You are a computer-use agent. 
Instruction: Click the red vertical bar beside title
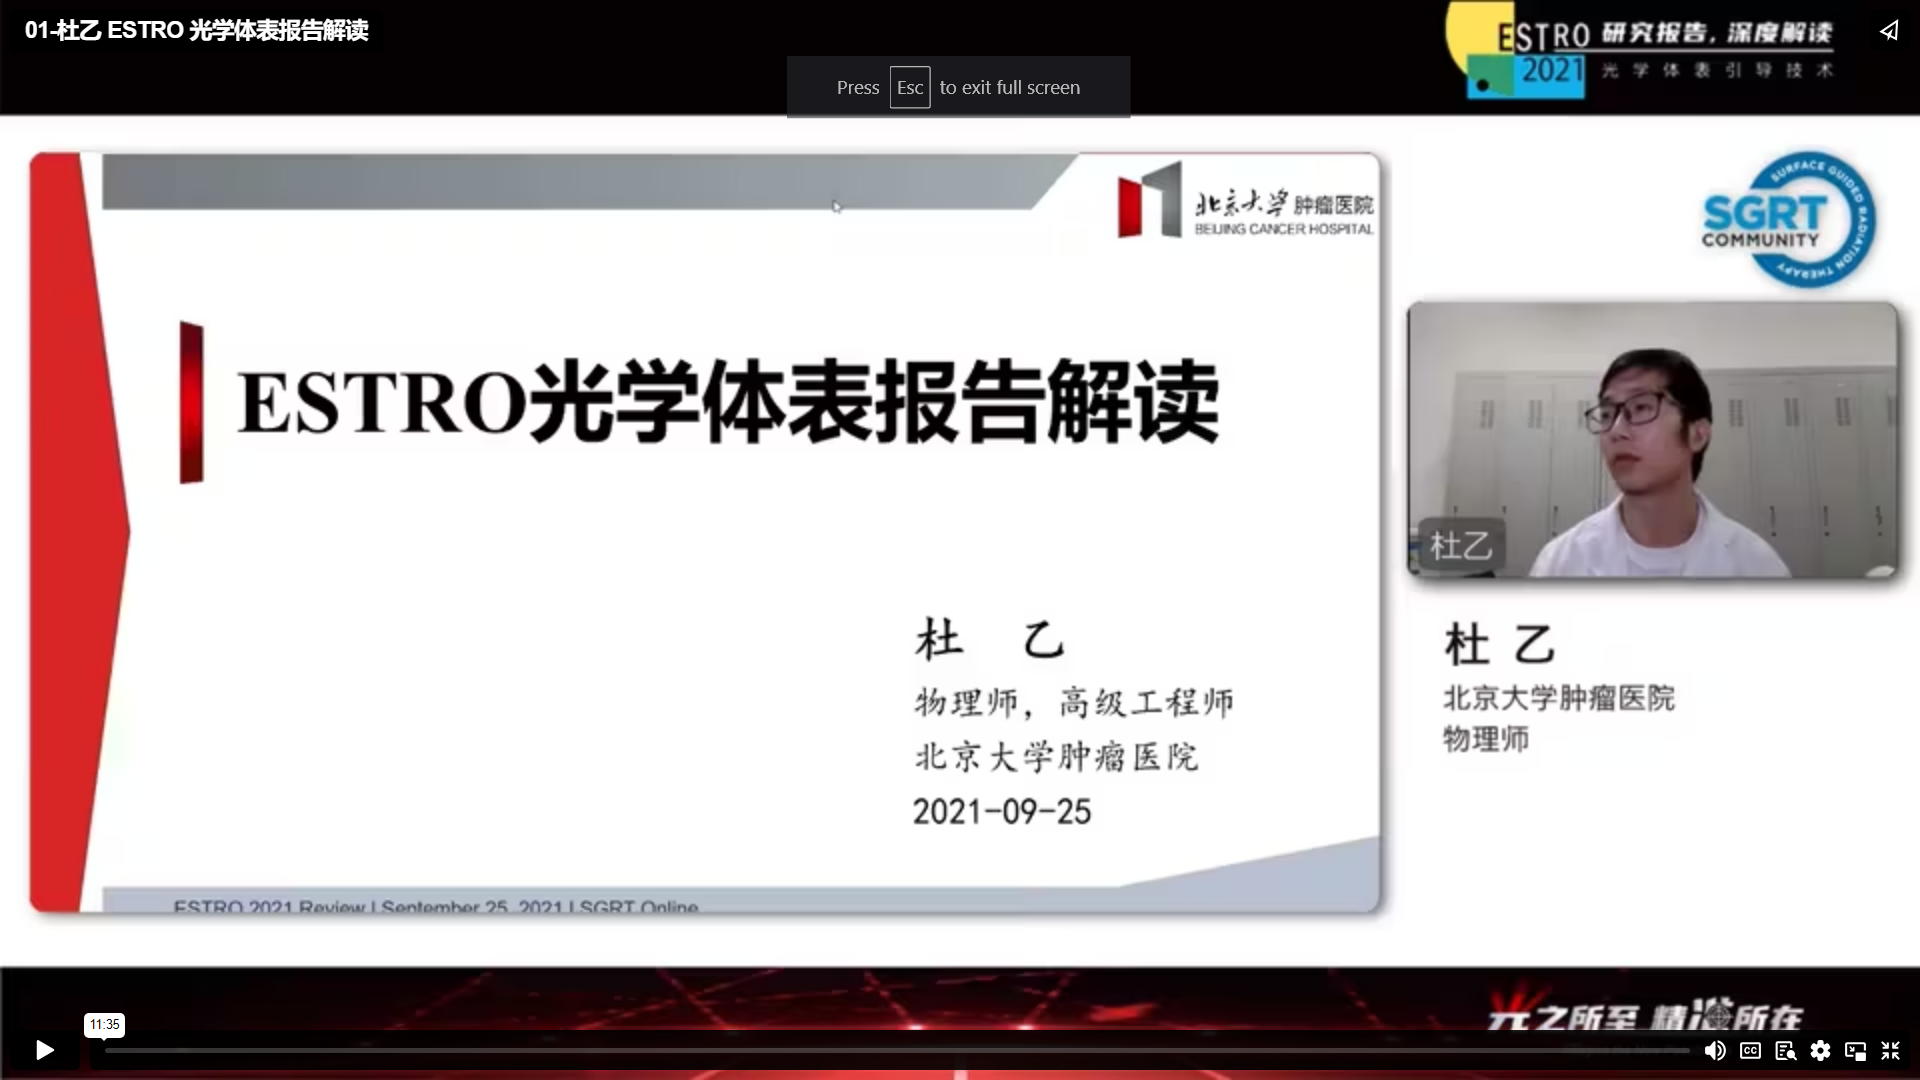coord(191,402)
